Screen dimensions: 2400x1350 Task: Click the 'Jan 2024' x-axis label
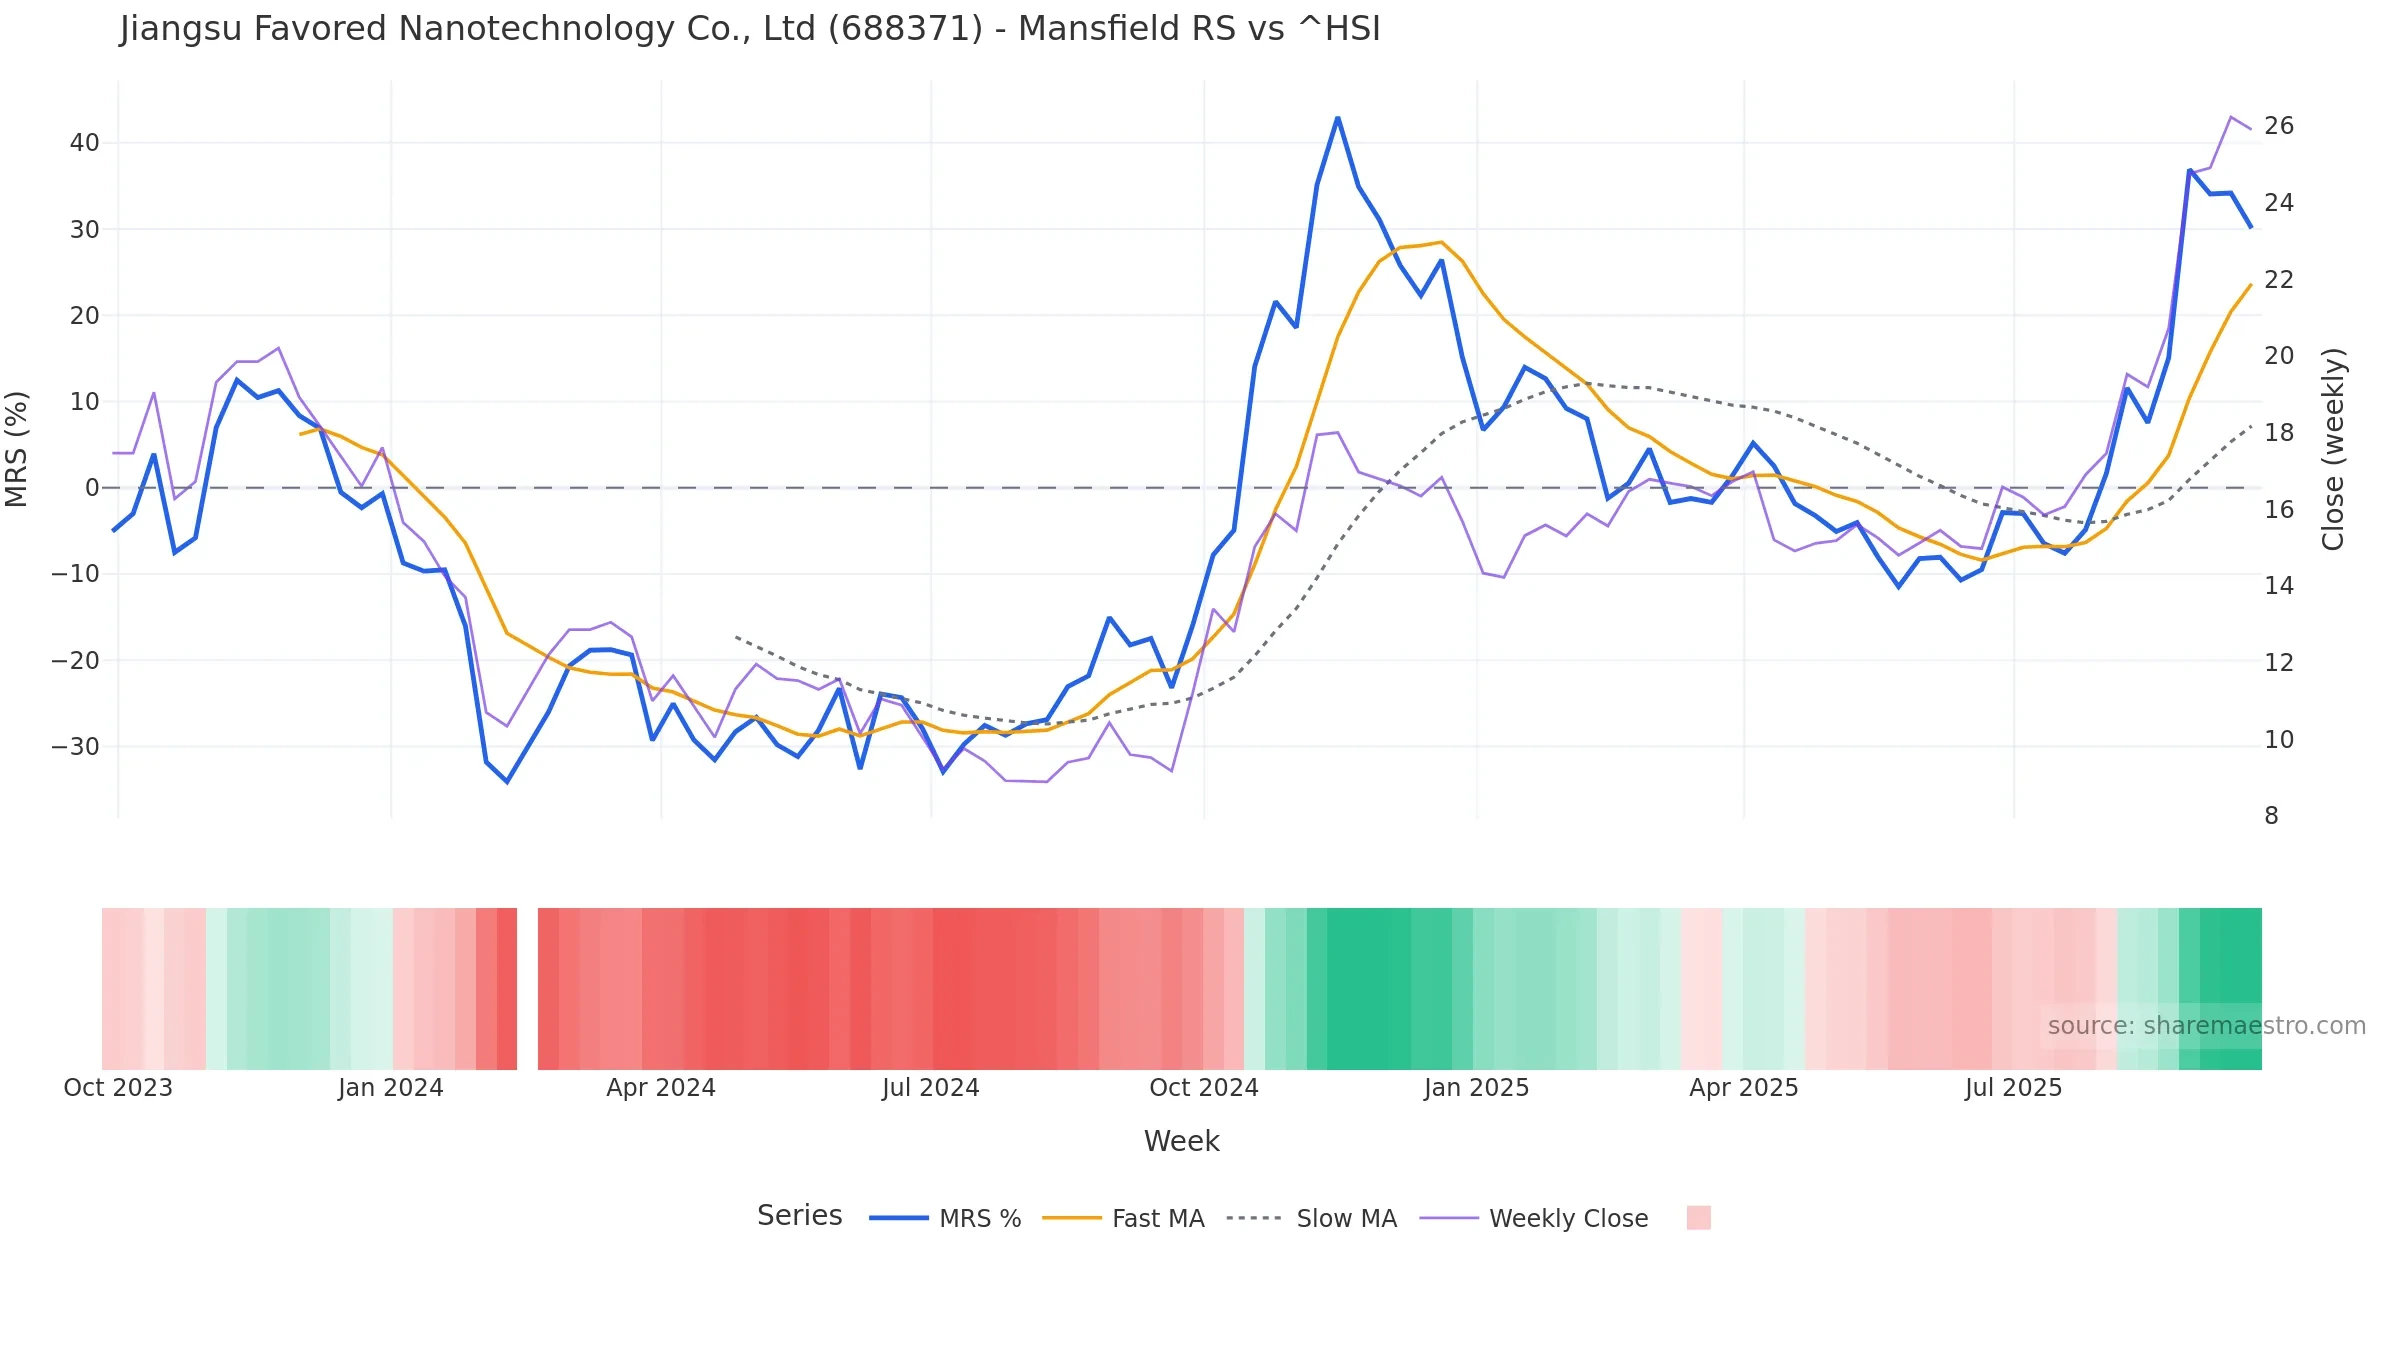391,1088
